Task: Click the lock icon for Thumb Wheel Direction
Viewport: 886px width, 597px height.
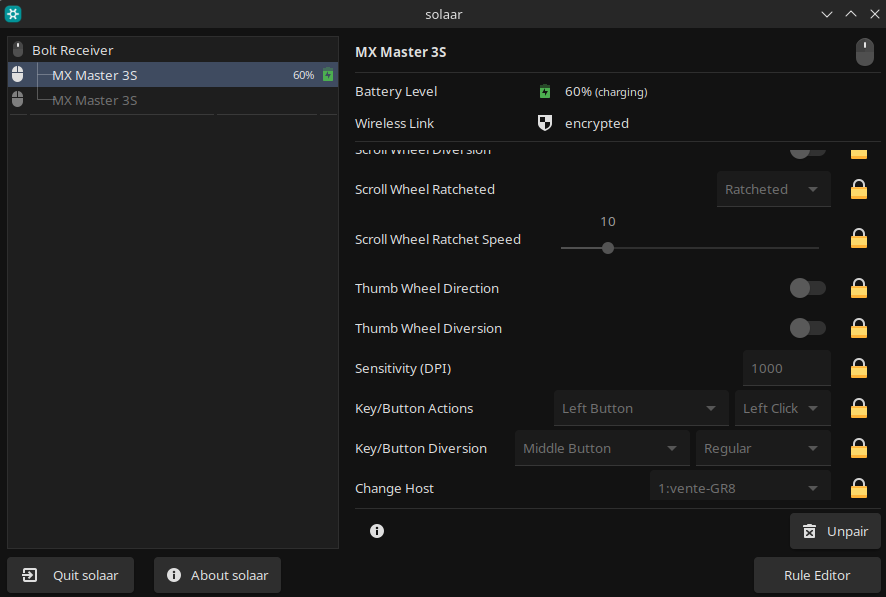Action: [x=858, y=288]
